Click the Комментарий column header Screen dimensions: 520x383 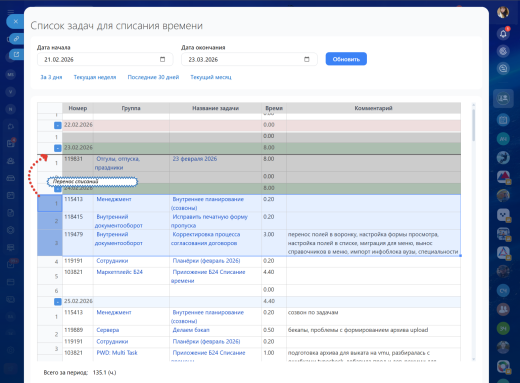373,108
